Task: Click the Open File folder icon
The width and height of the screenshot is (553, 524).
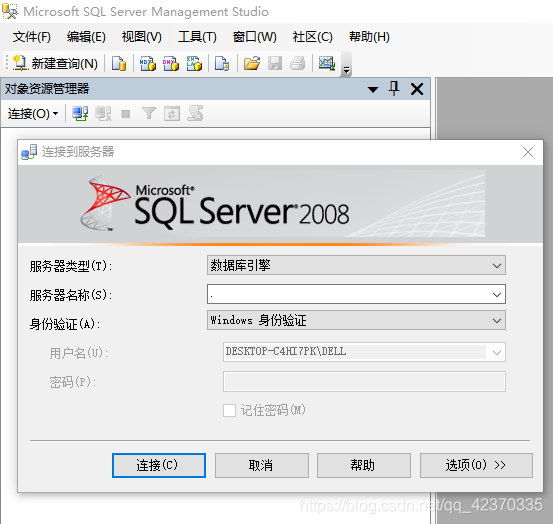Action: coord(252,64)
